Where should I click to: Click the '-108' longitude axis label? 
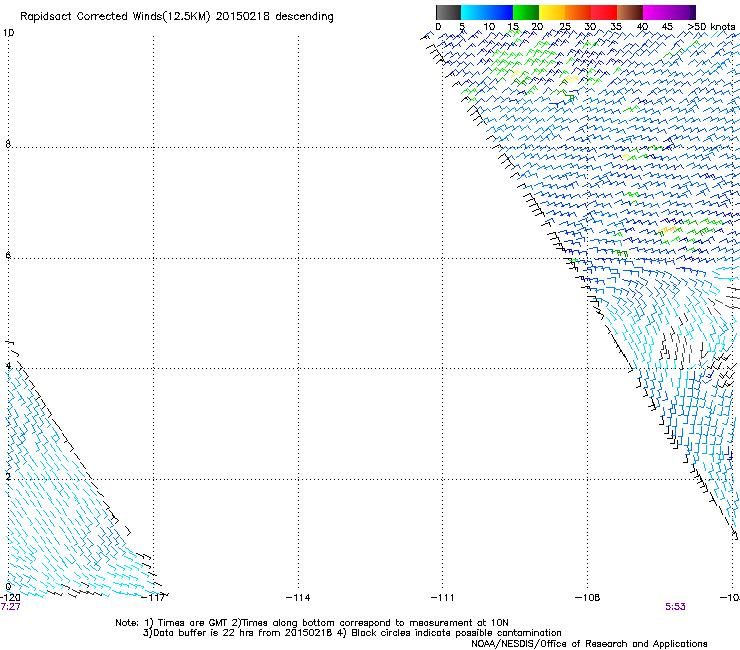pos(588,598)
